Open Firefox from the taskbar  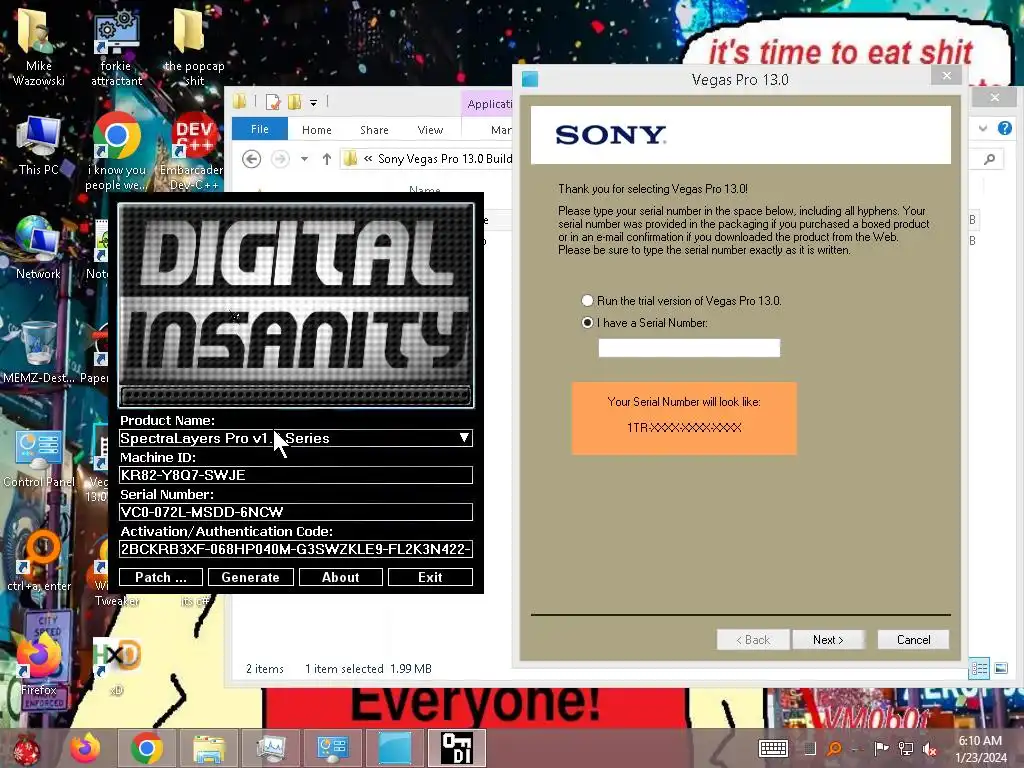click(x=86, y=748)
